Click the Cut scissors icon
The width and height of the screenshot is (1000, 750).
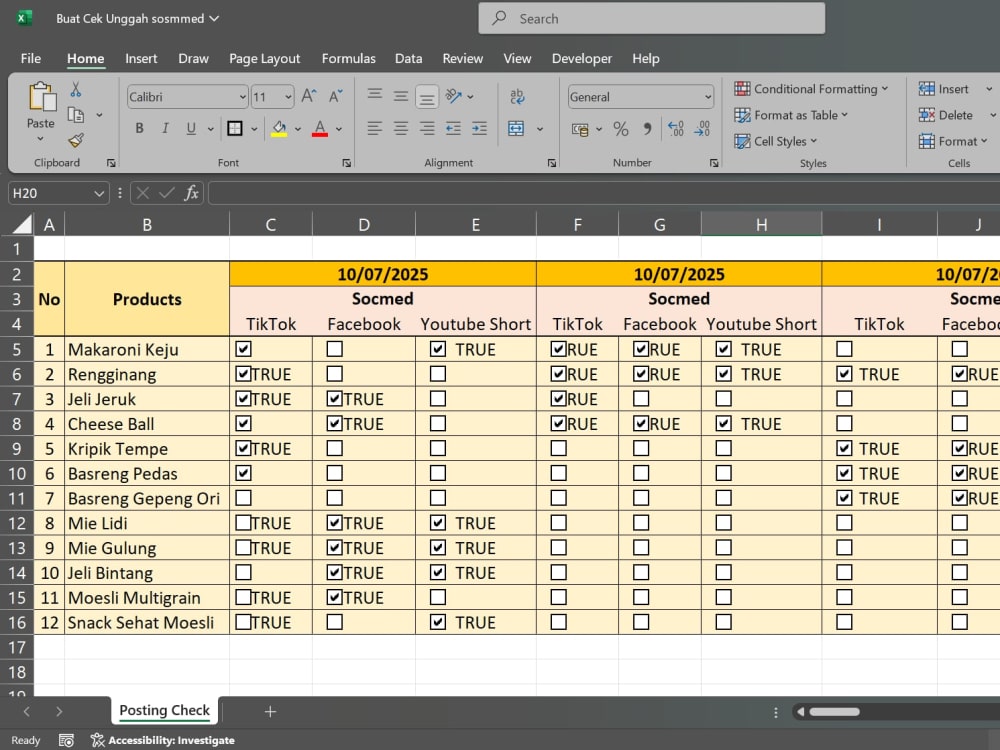[76, 90]
